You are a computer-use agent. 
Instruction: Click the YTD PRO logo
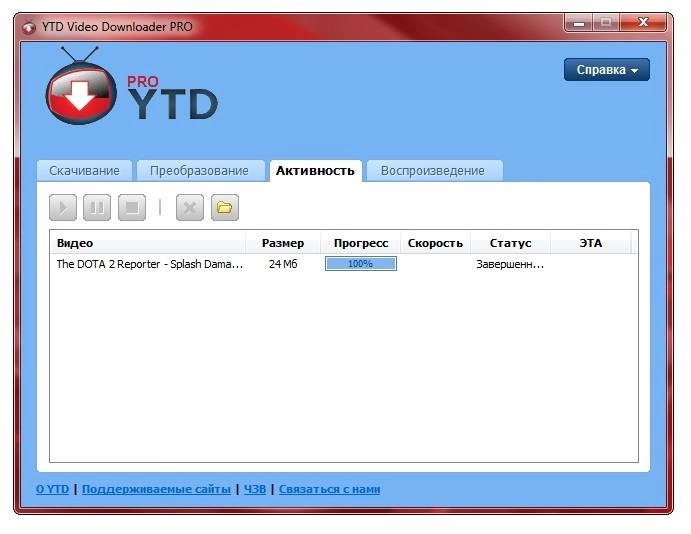pos(132,86)
